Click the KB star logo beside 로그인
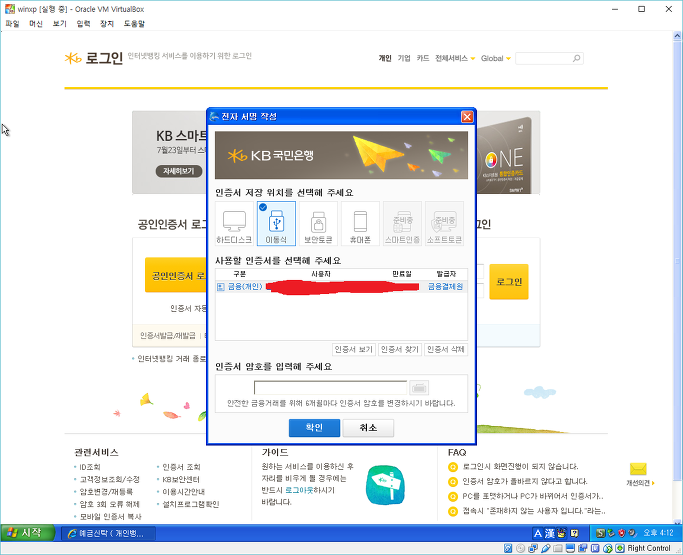The height and width of the screenshot is (555, 683). tap(73, 58)
